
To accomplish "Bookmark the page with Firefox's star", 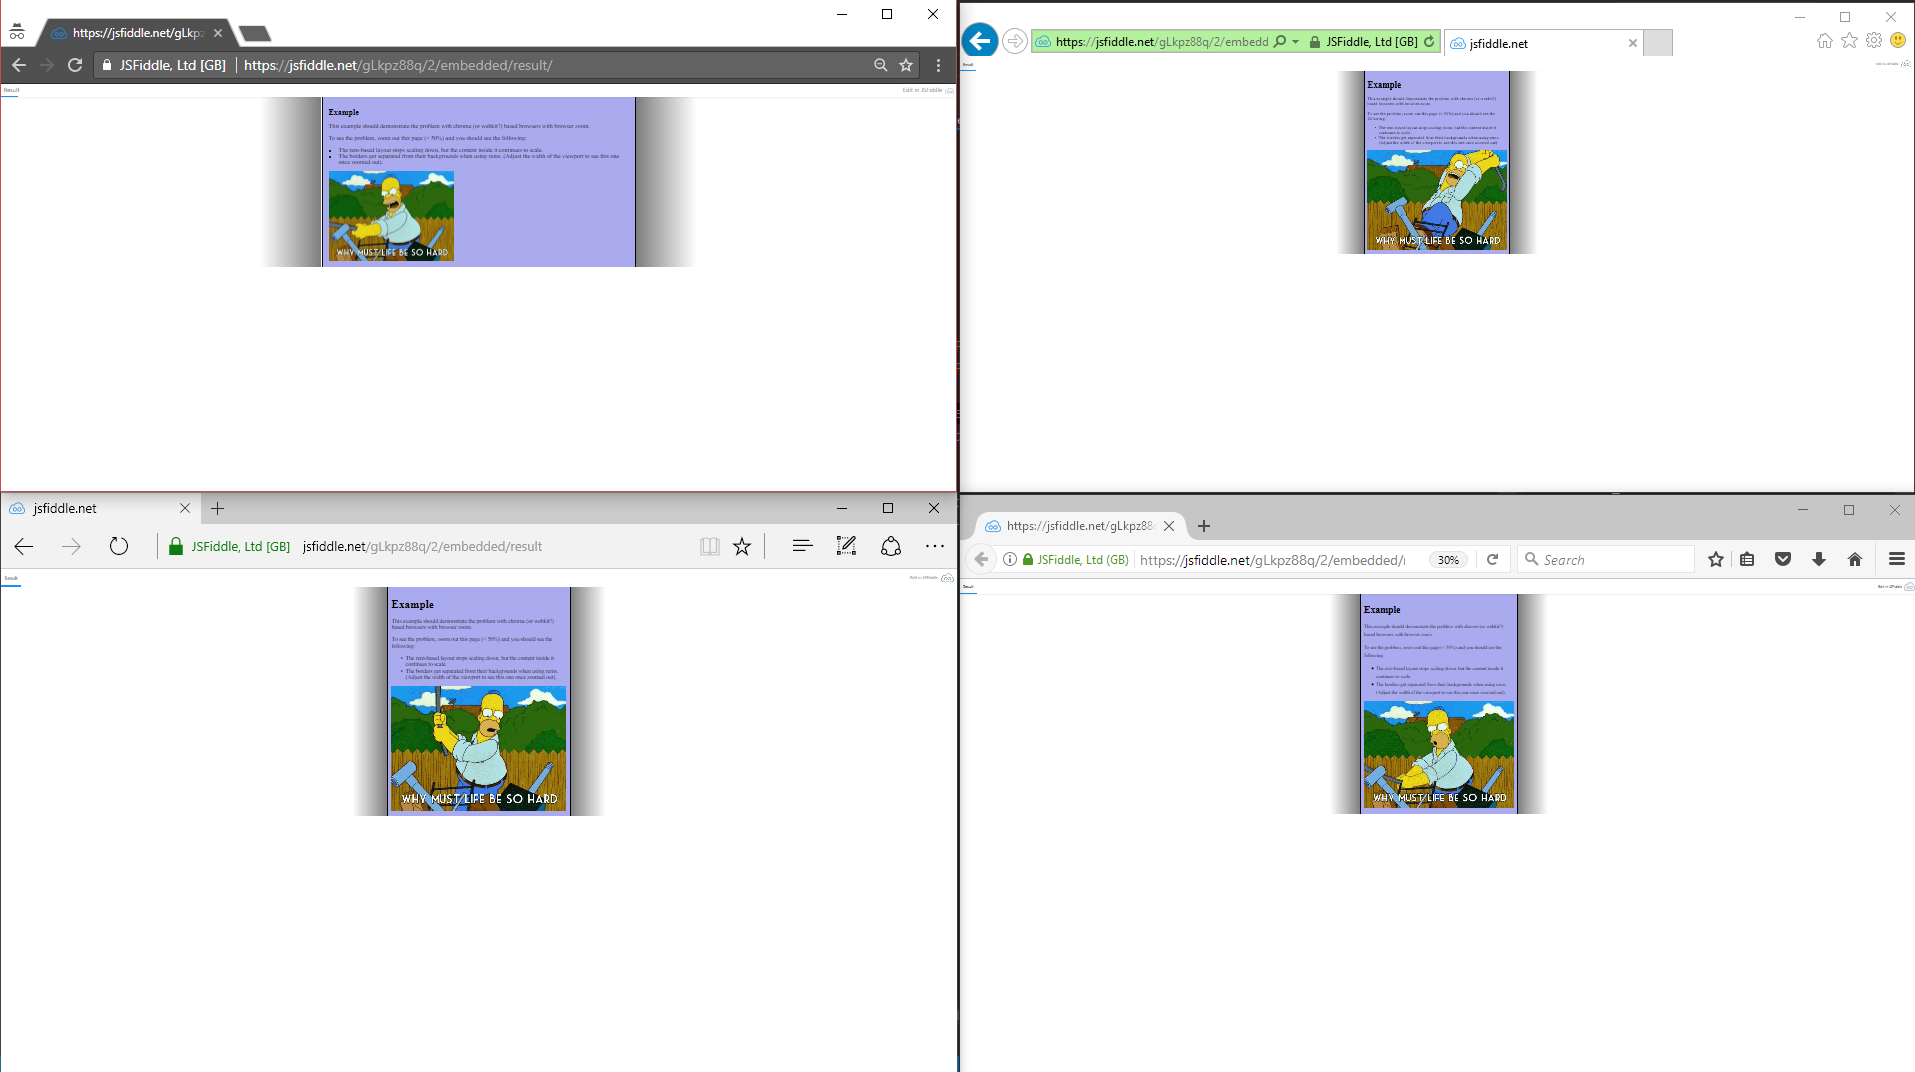I will pos(1716,559).
